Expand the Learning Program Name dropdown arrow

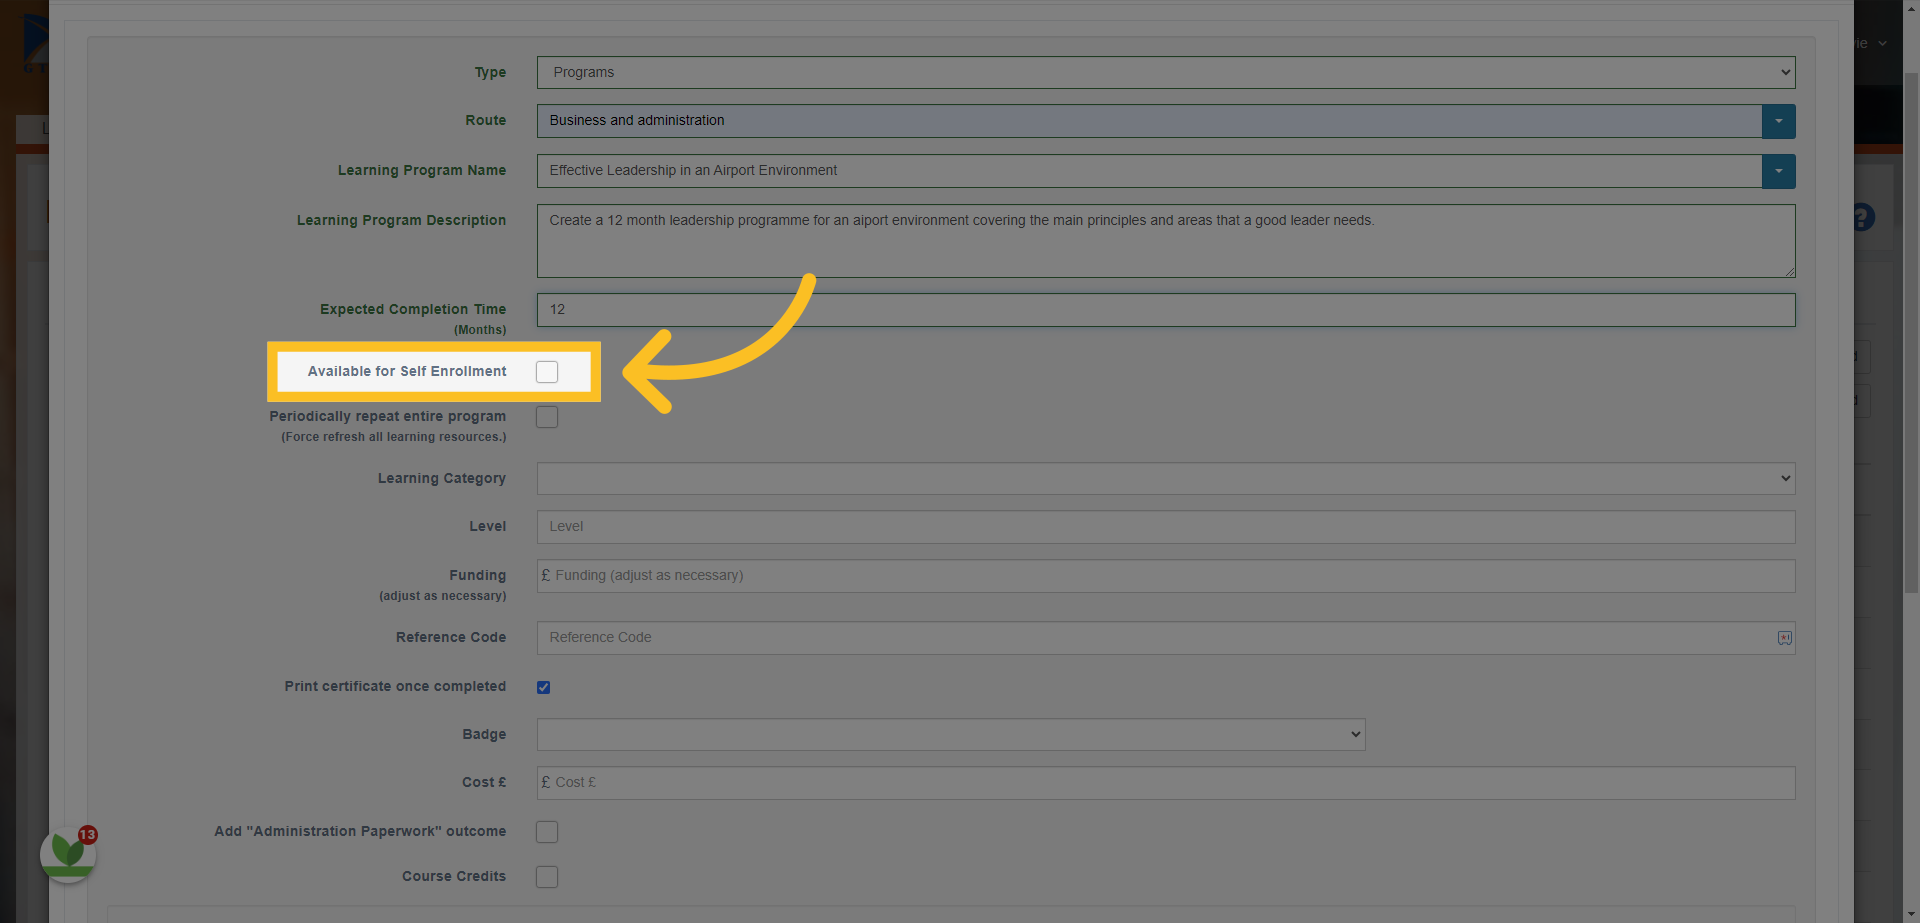tap(1779, 171)
